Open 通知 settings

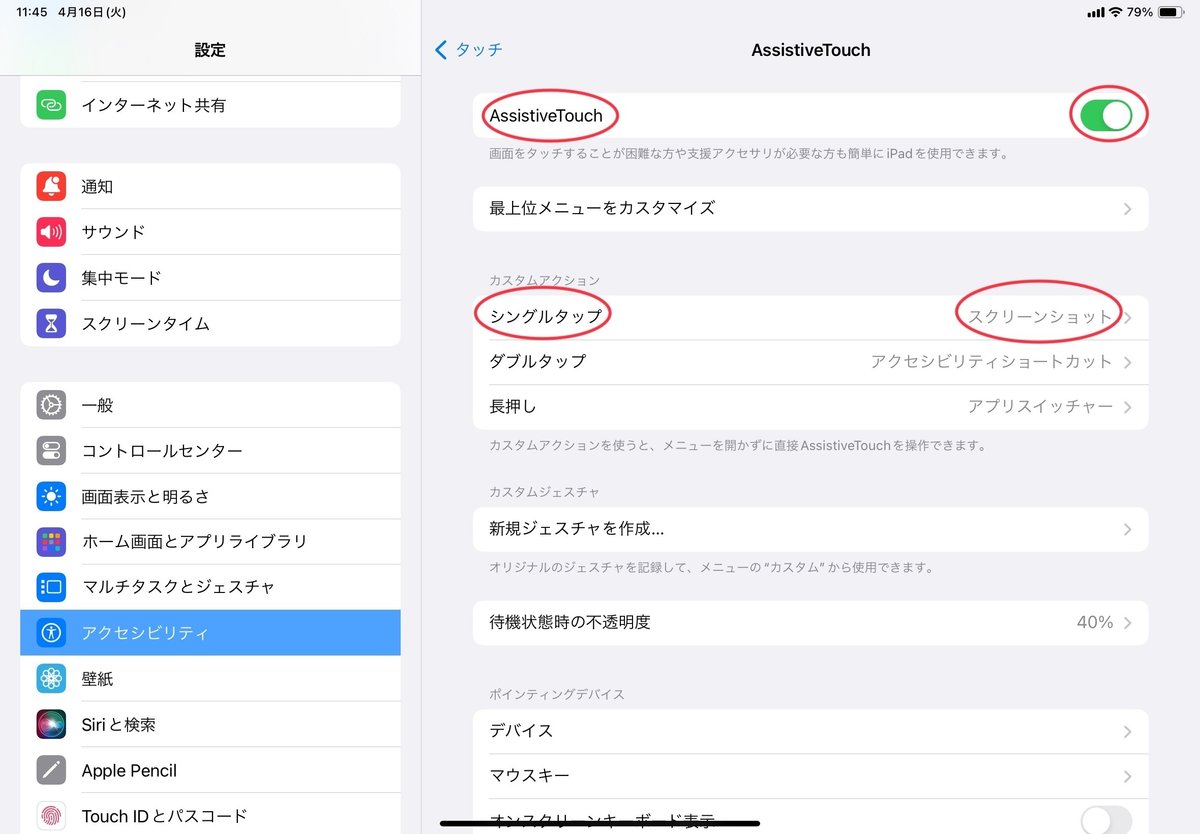[210, 186]
